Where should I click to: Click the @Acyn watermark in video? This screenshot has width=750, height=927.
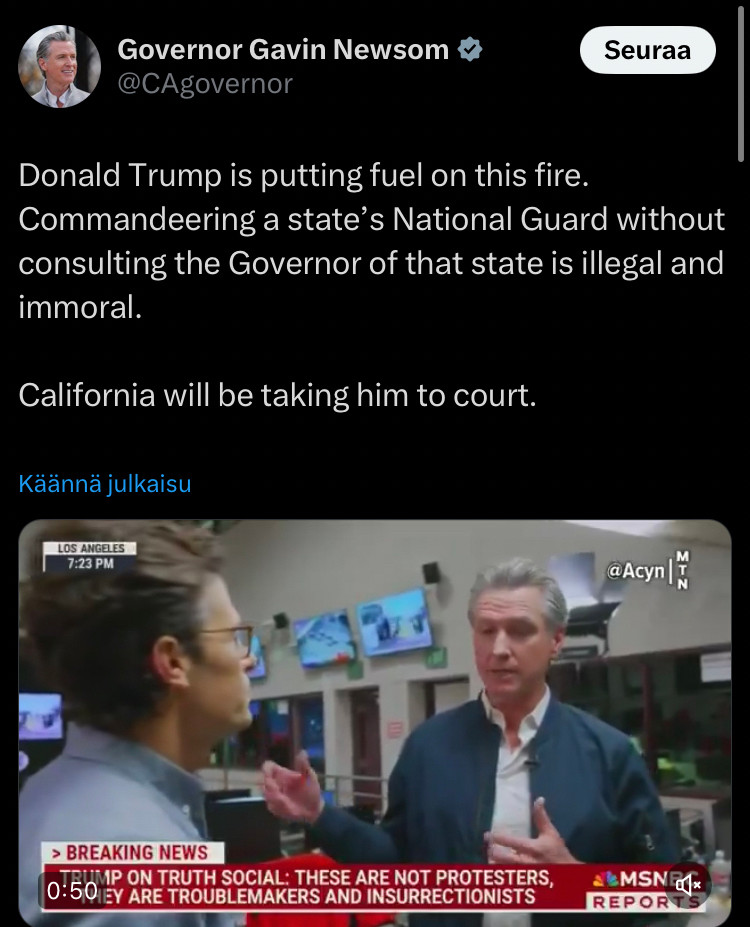[x=635, y=571]
